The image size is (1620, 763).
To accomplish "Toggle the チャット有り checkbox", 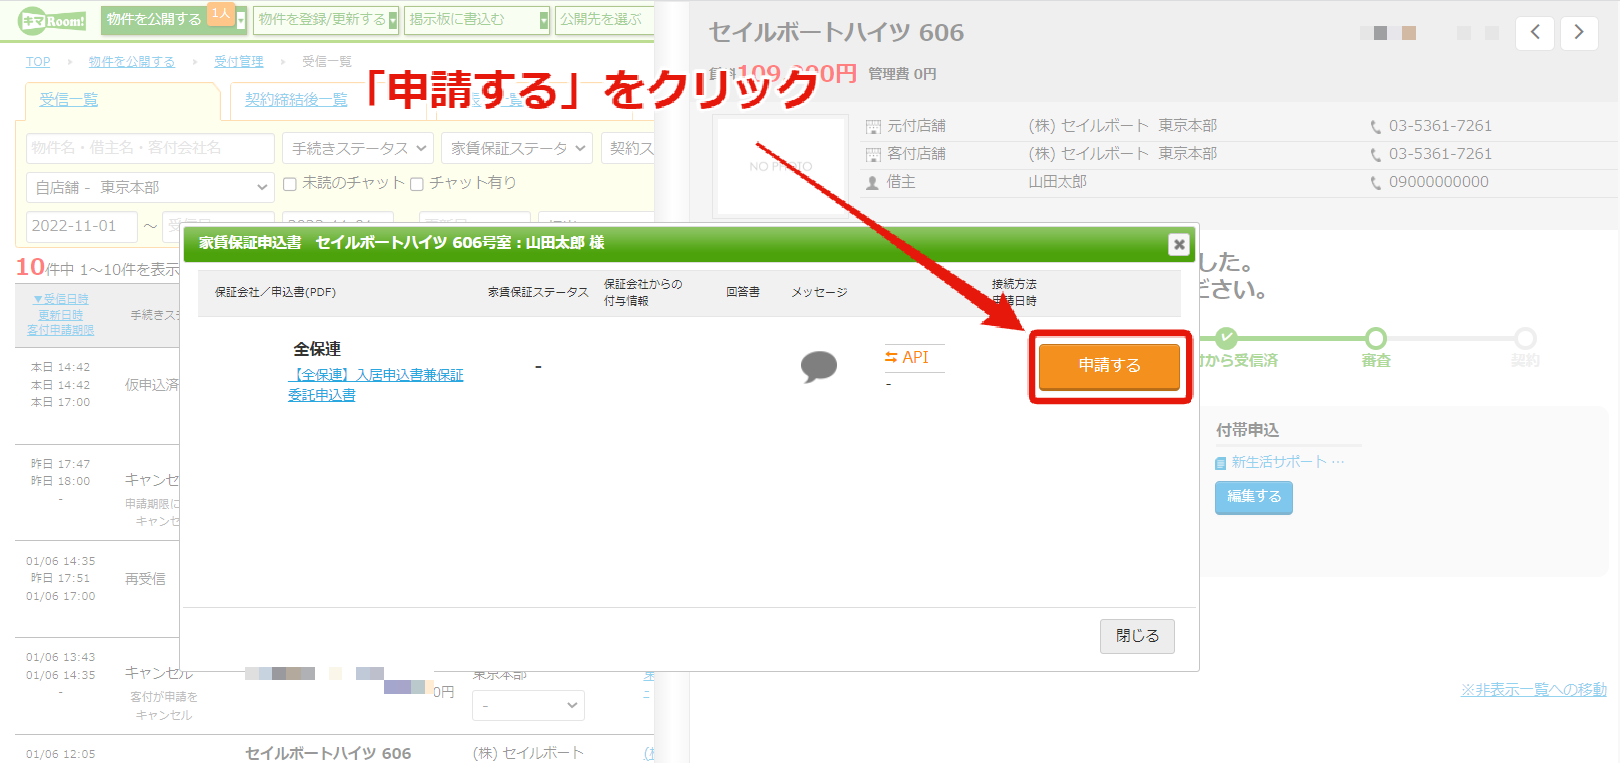I will click(417, 184).
